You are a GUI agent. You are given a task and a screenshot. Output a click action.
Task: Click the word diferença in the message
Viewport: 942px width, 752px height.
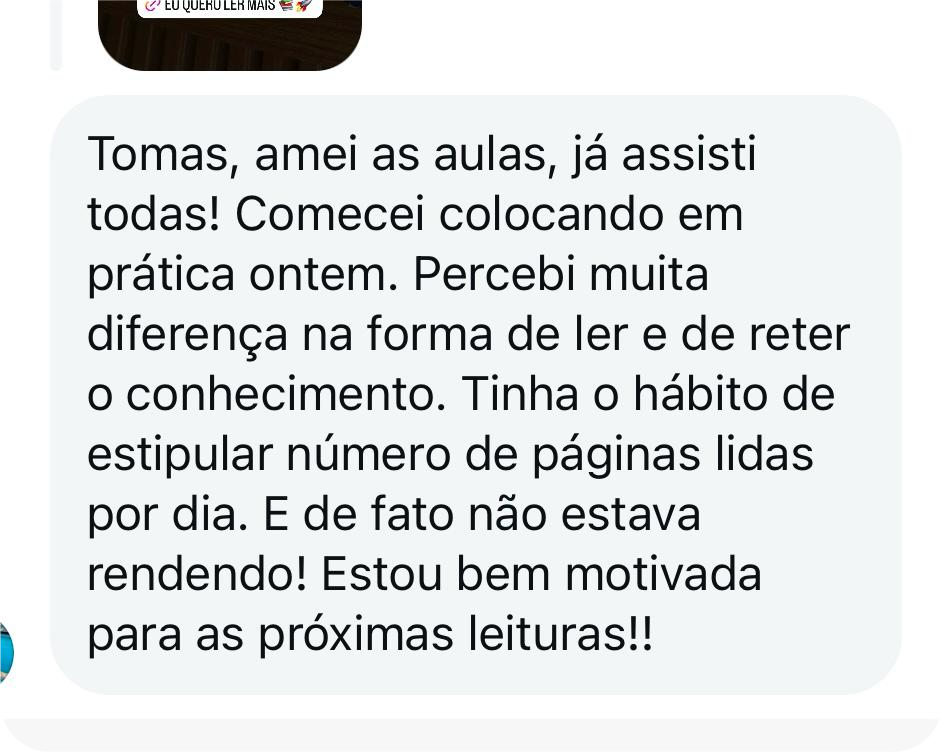pyautogui.click(x=187, y=336)
